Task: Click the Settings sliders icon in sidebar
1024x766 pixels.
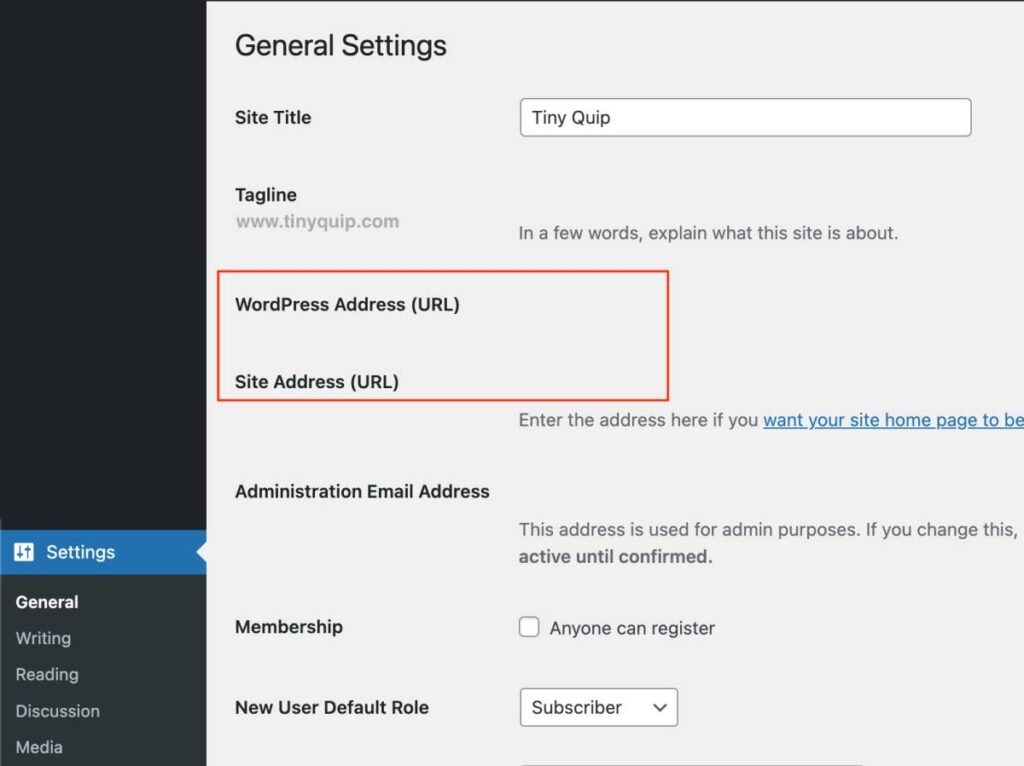Action: (x=24, y=552)
